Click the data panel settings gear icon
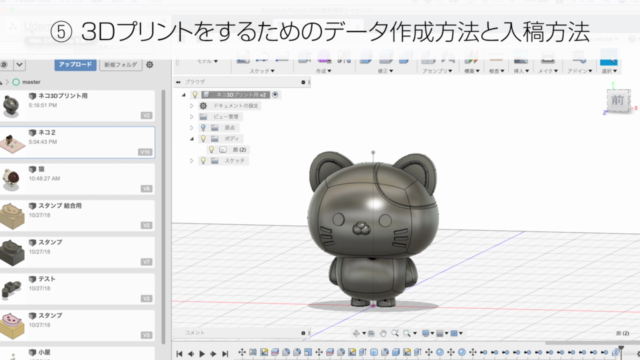Screen dimensions: 640x360 [x=150, y=64]
